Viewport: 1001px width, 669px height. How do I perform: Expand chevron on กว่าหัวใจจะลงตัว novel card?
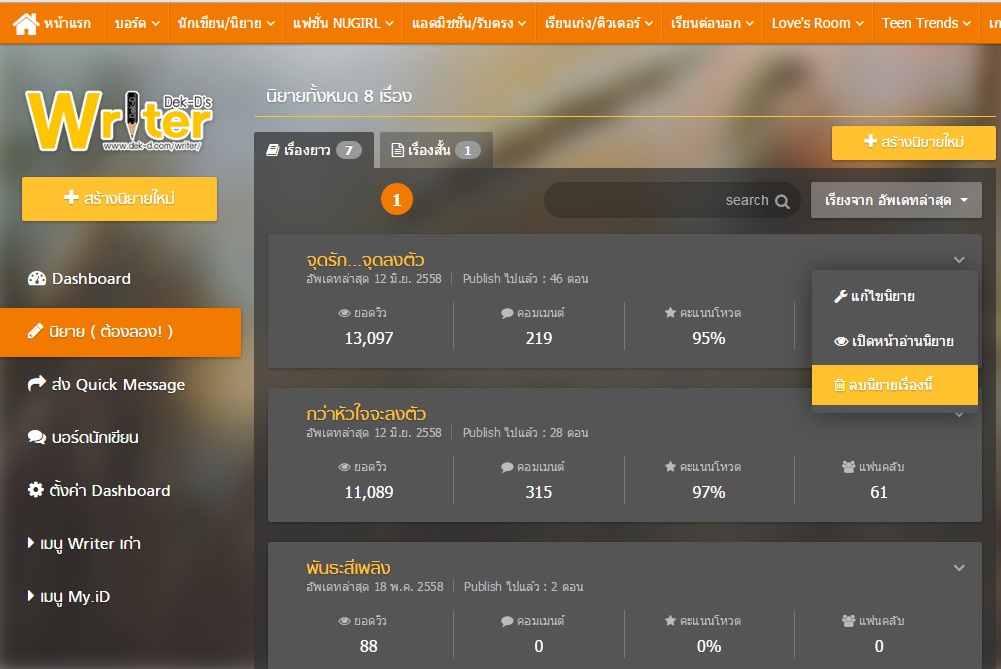point(959,414)
